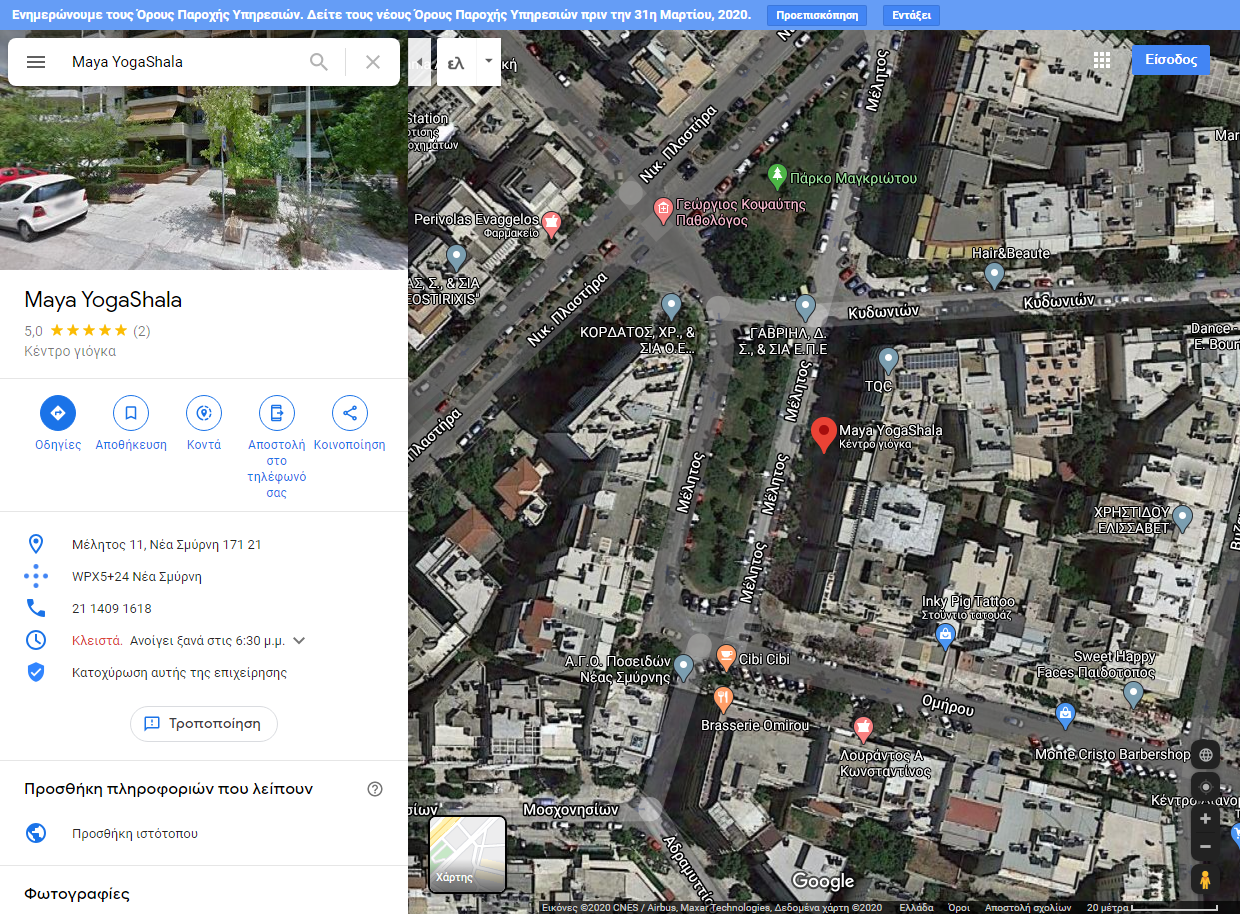This screenshot has width=1240, height=914.
Task: Click the Πάρκο Μαγκριώτου park marker
Action: 777,177
